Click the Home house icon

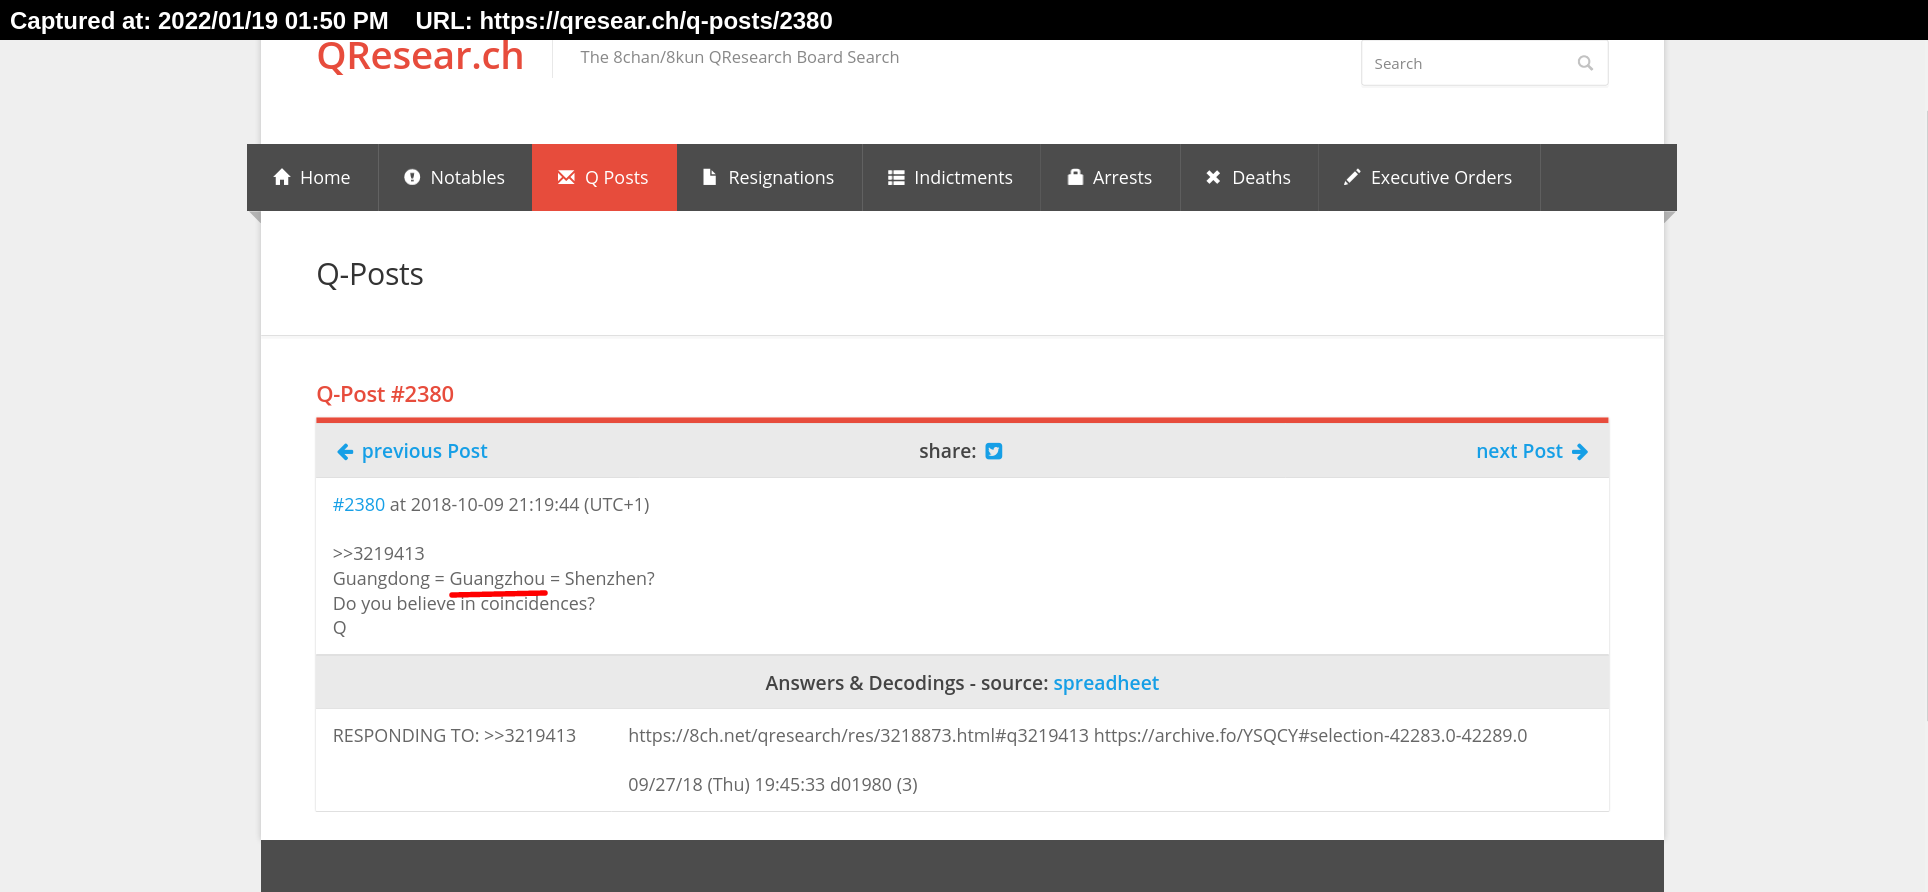(282, 177)
